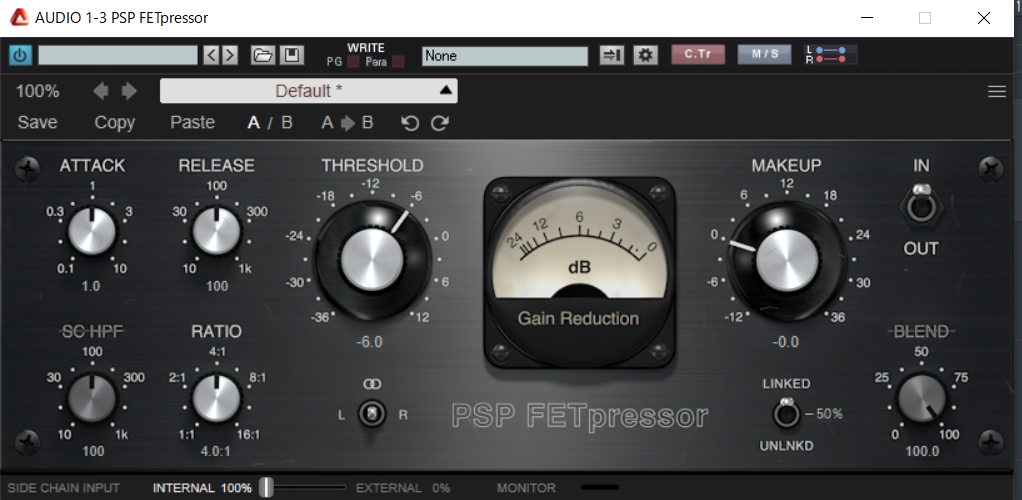Select previous preset with left chevron
This screenshot has height=500, width=1022.
point(211,55)
